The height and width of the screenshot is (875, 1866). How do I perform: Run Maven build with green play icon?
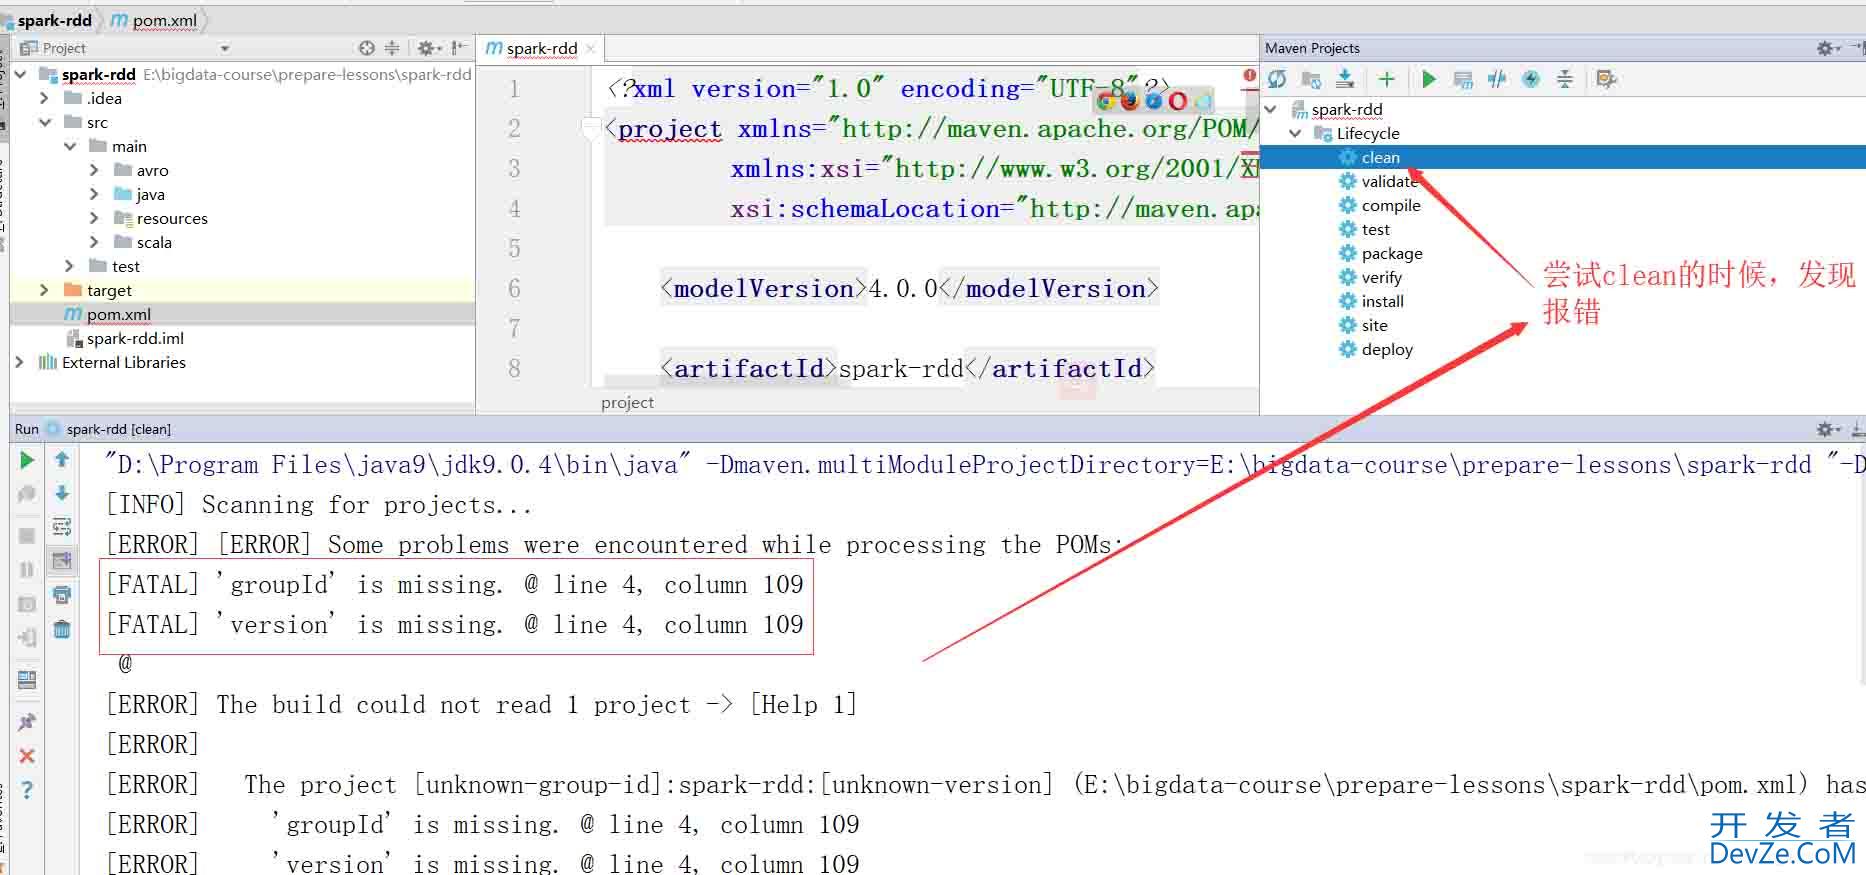click(x=1429, y=79)
